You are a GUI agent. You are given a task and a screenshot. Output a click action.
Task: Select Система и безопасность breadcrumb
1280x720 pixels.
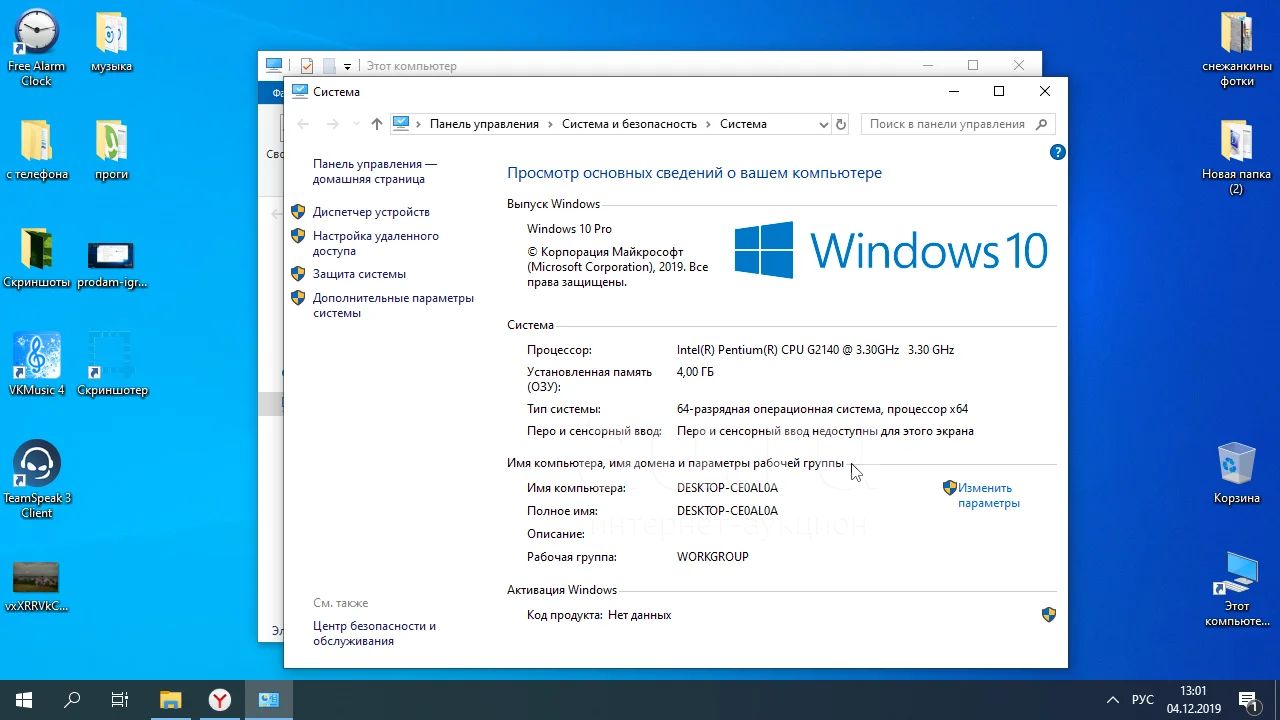pyautogui.click(x=629, y=124)
